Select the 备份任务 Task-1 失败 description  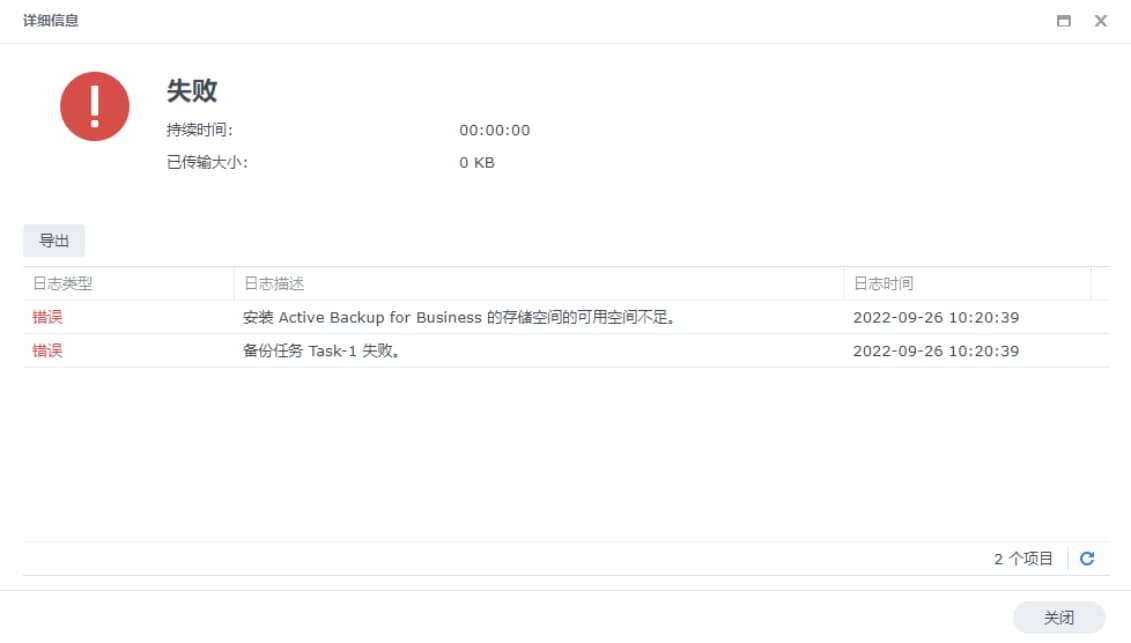pyautogui.click(x=321, y=351)
